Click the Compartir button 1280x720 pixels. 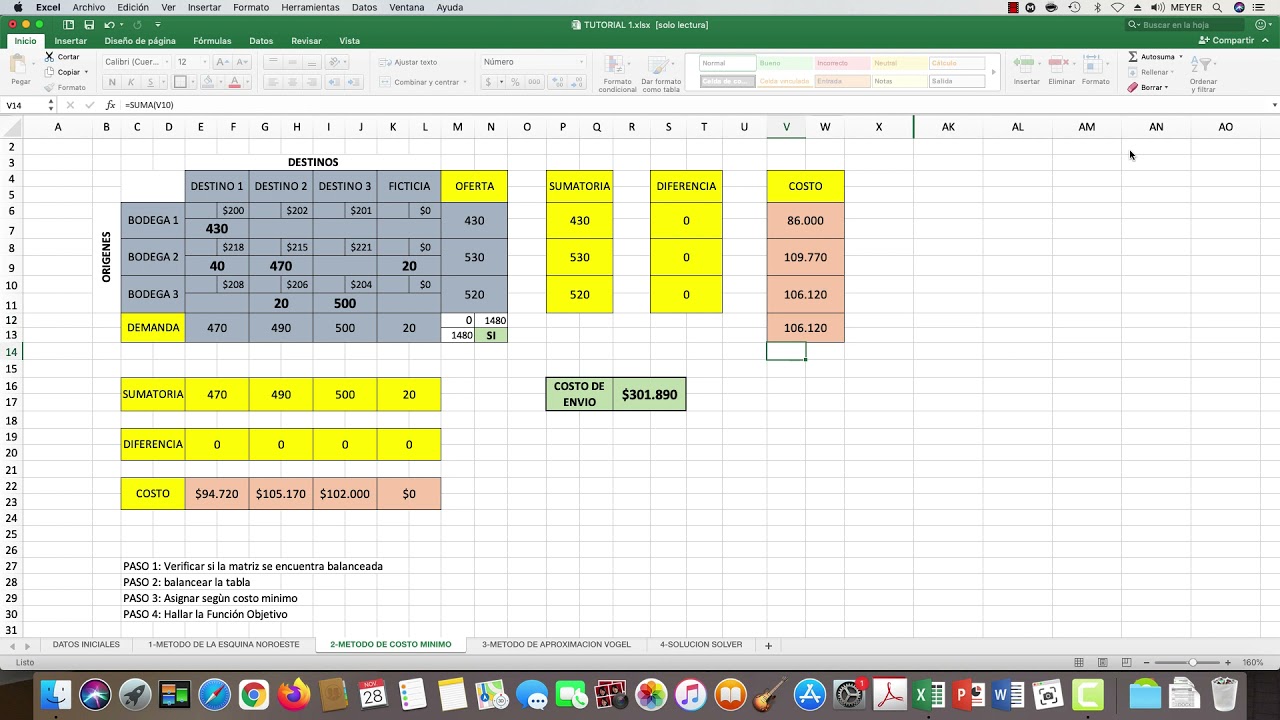coord(1227,41)
